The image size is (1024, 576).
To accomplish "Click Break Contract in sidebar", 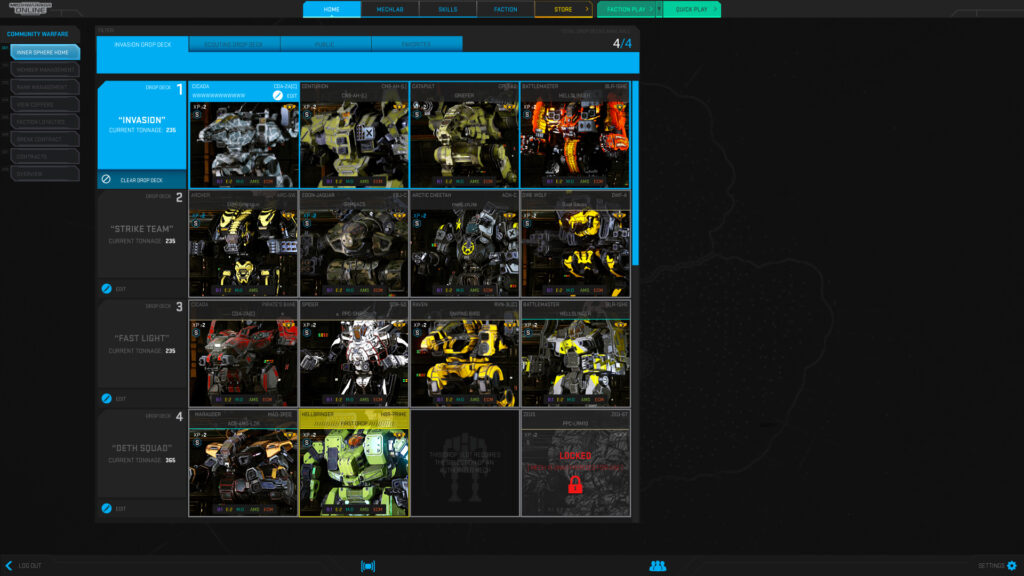I will click(45, 139).
